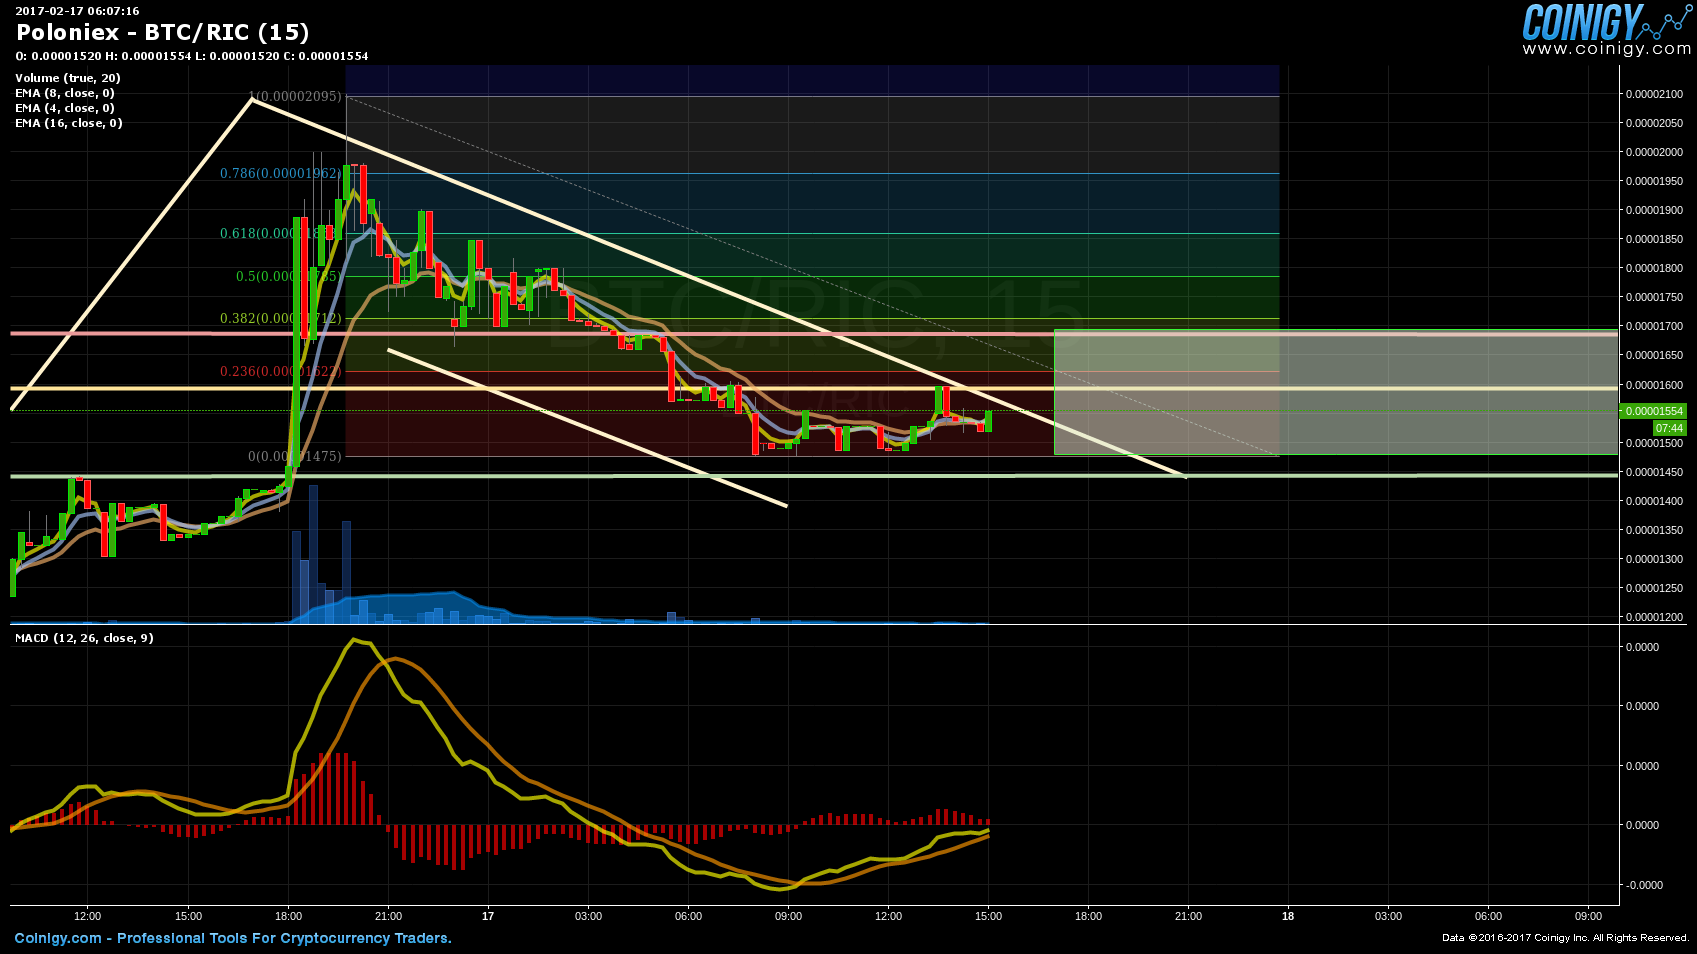1697x954 pixels.
Task: Click the OHLC values line
Action: pyautogui.click(x=192, y=56)
